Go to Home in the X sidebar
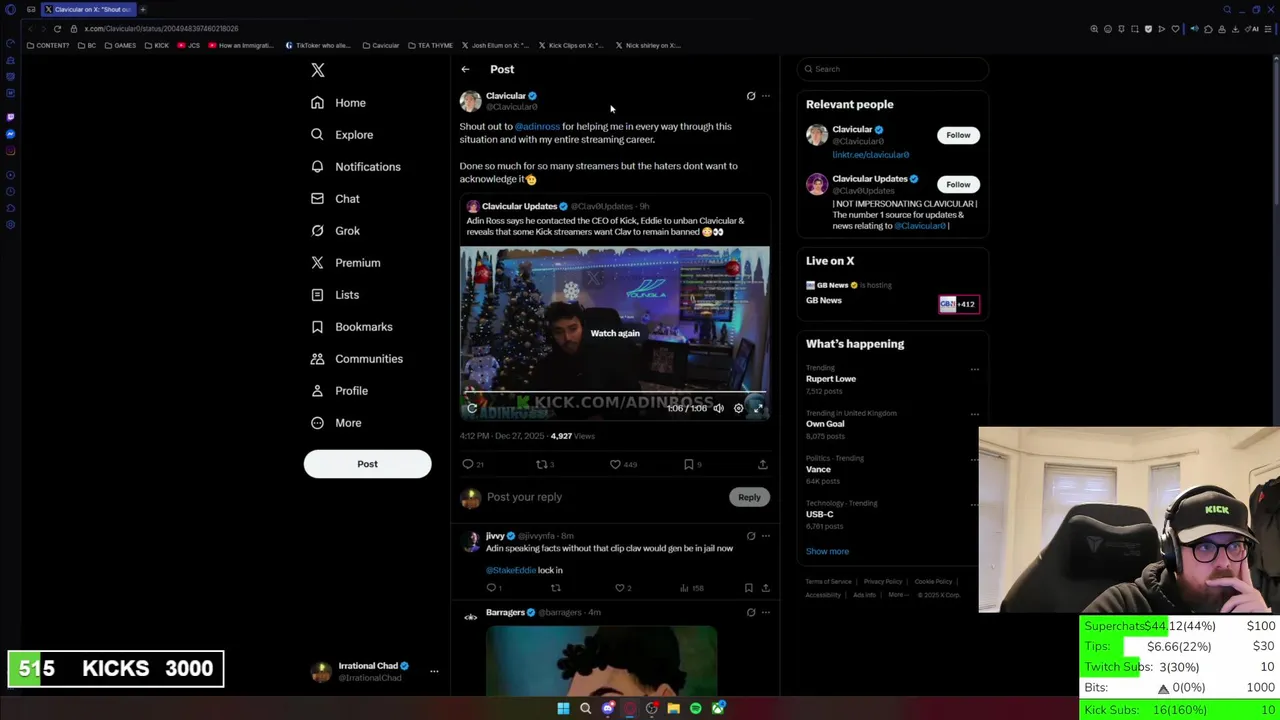 pyautogui.click(x=338, y=103)
